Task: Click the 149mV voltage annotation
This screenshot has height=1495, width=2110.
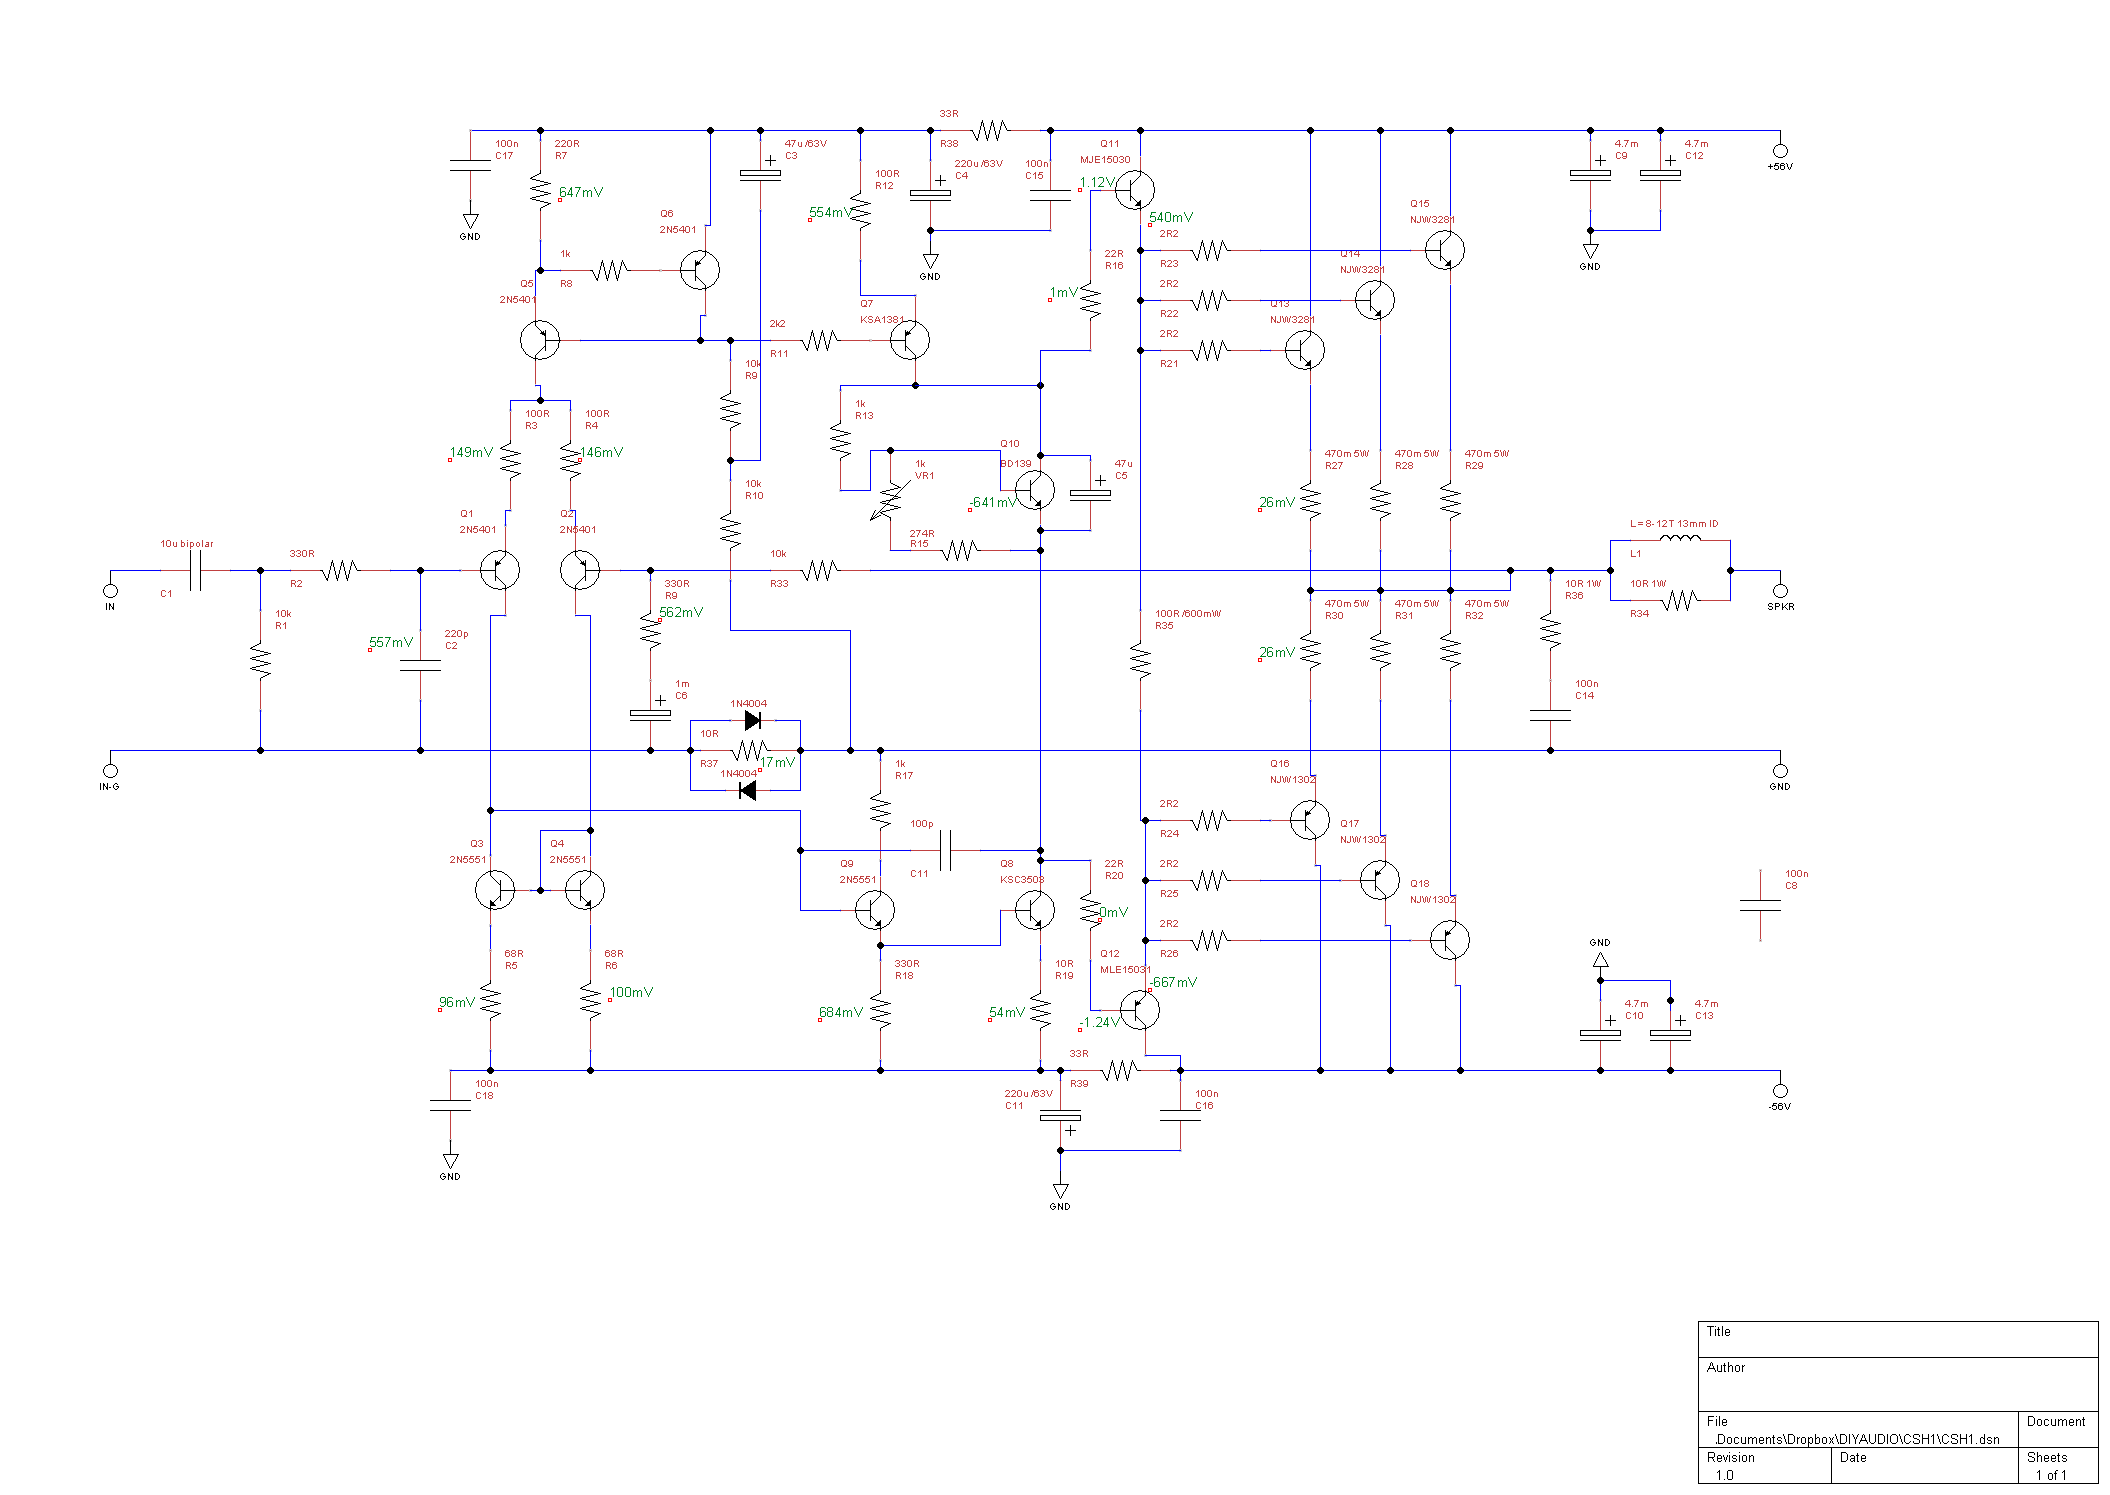Action: pos(471,452)
